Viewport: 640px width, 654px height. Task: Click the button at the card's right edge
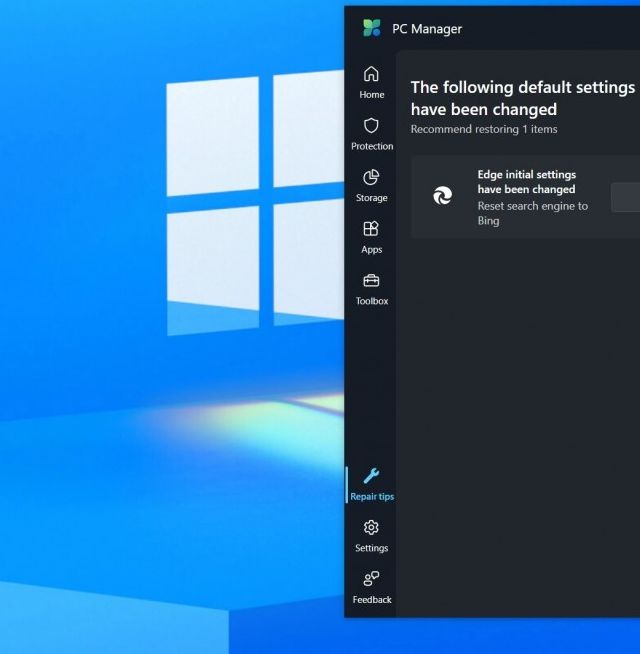point(625,197)
